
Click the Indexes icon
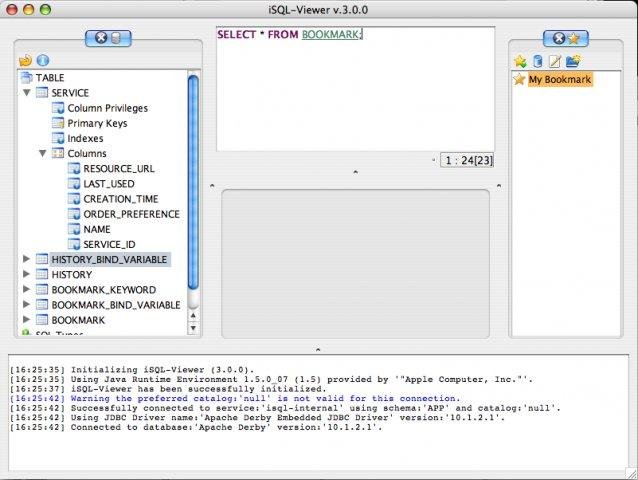coord(58,138)
